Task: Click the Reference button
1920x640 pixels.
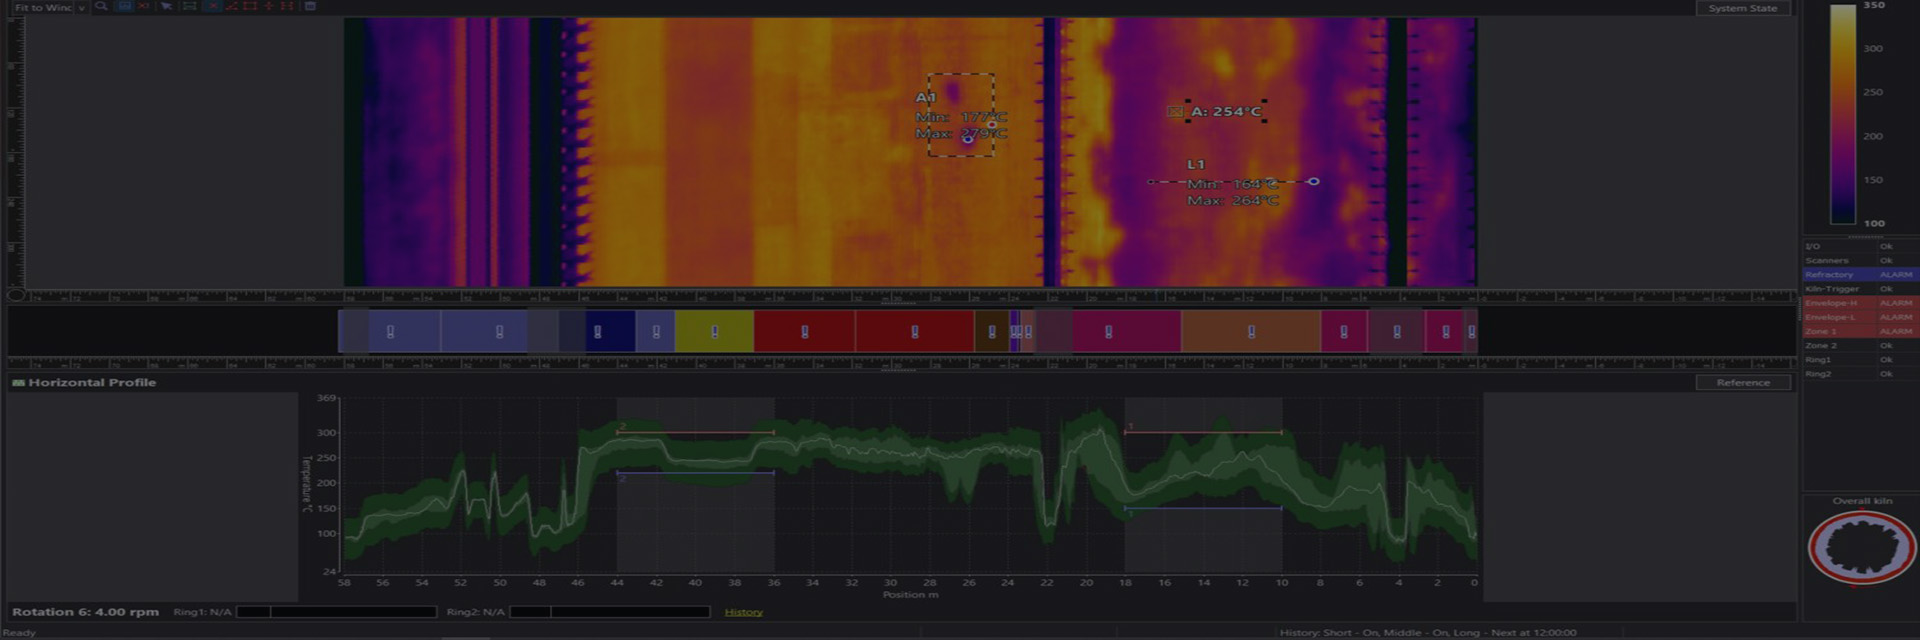Action: pyautogui.click(x=1742, y=383)
